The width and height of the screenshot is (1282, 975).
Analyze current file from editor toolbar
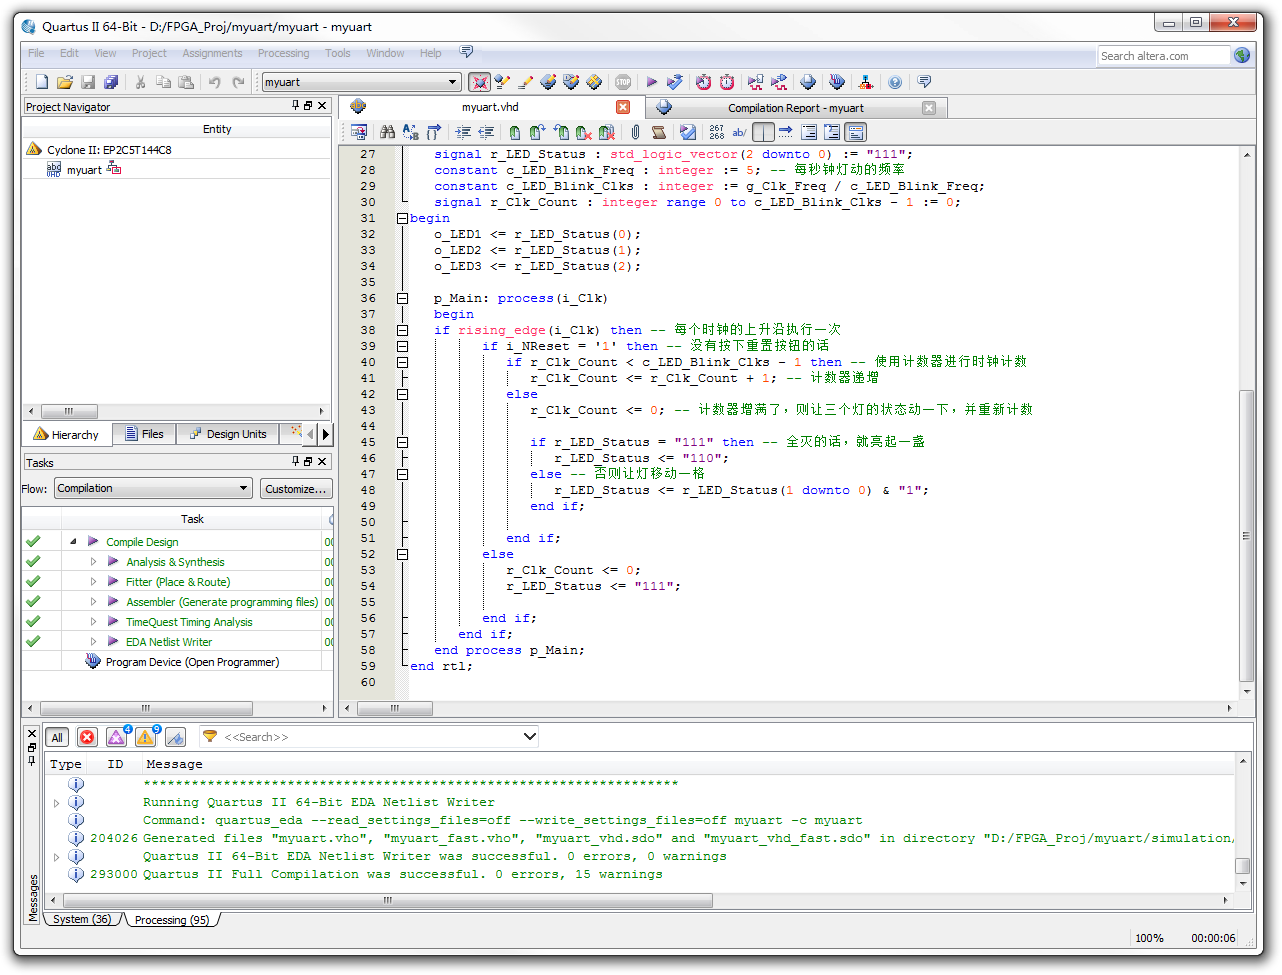point(688,132)
